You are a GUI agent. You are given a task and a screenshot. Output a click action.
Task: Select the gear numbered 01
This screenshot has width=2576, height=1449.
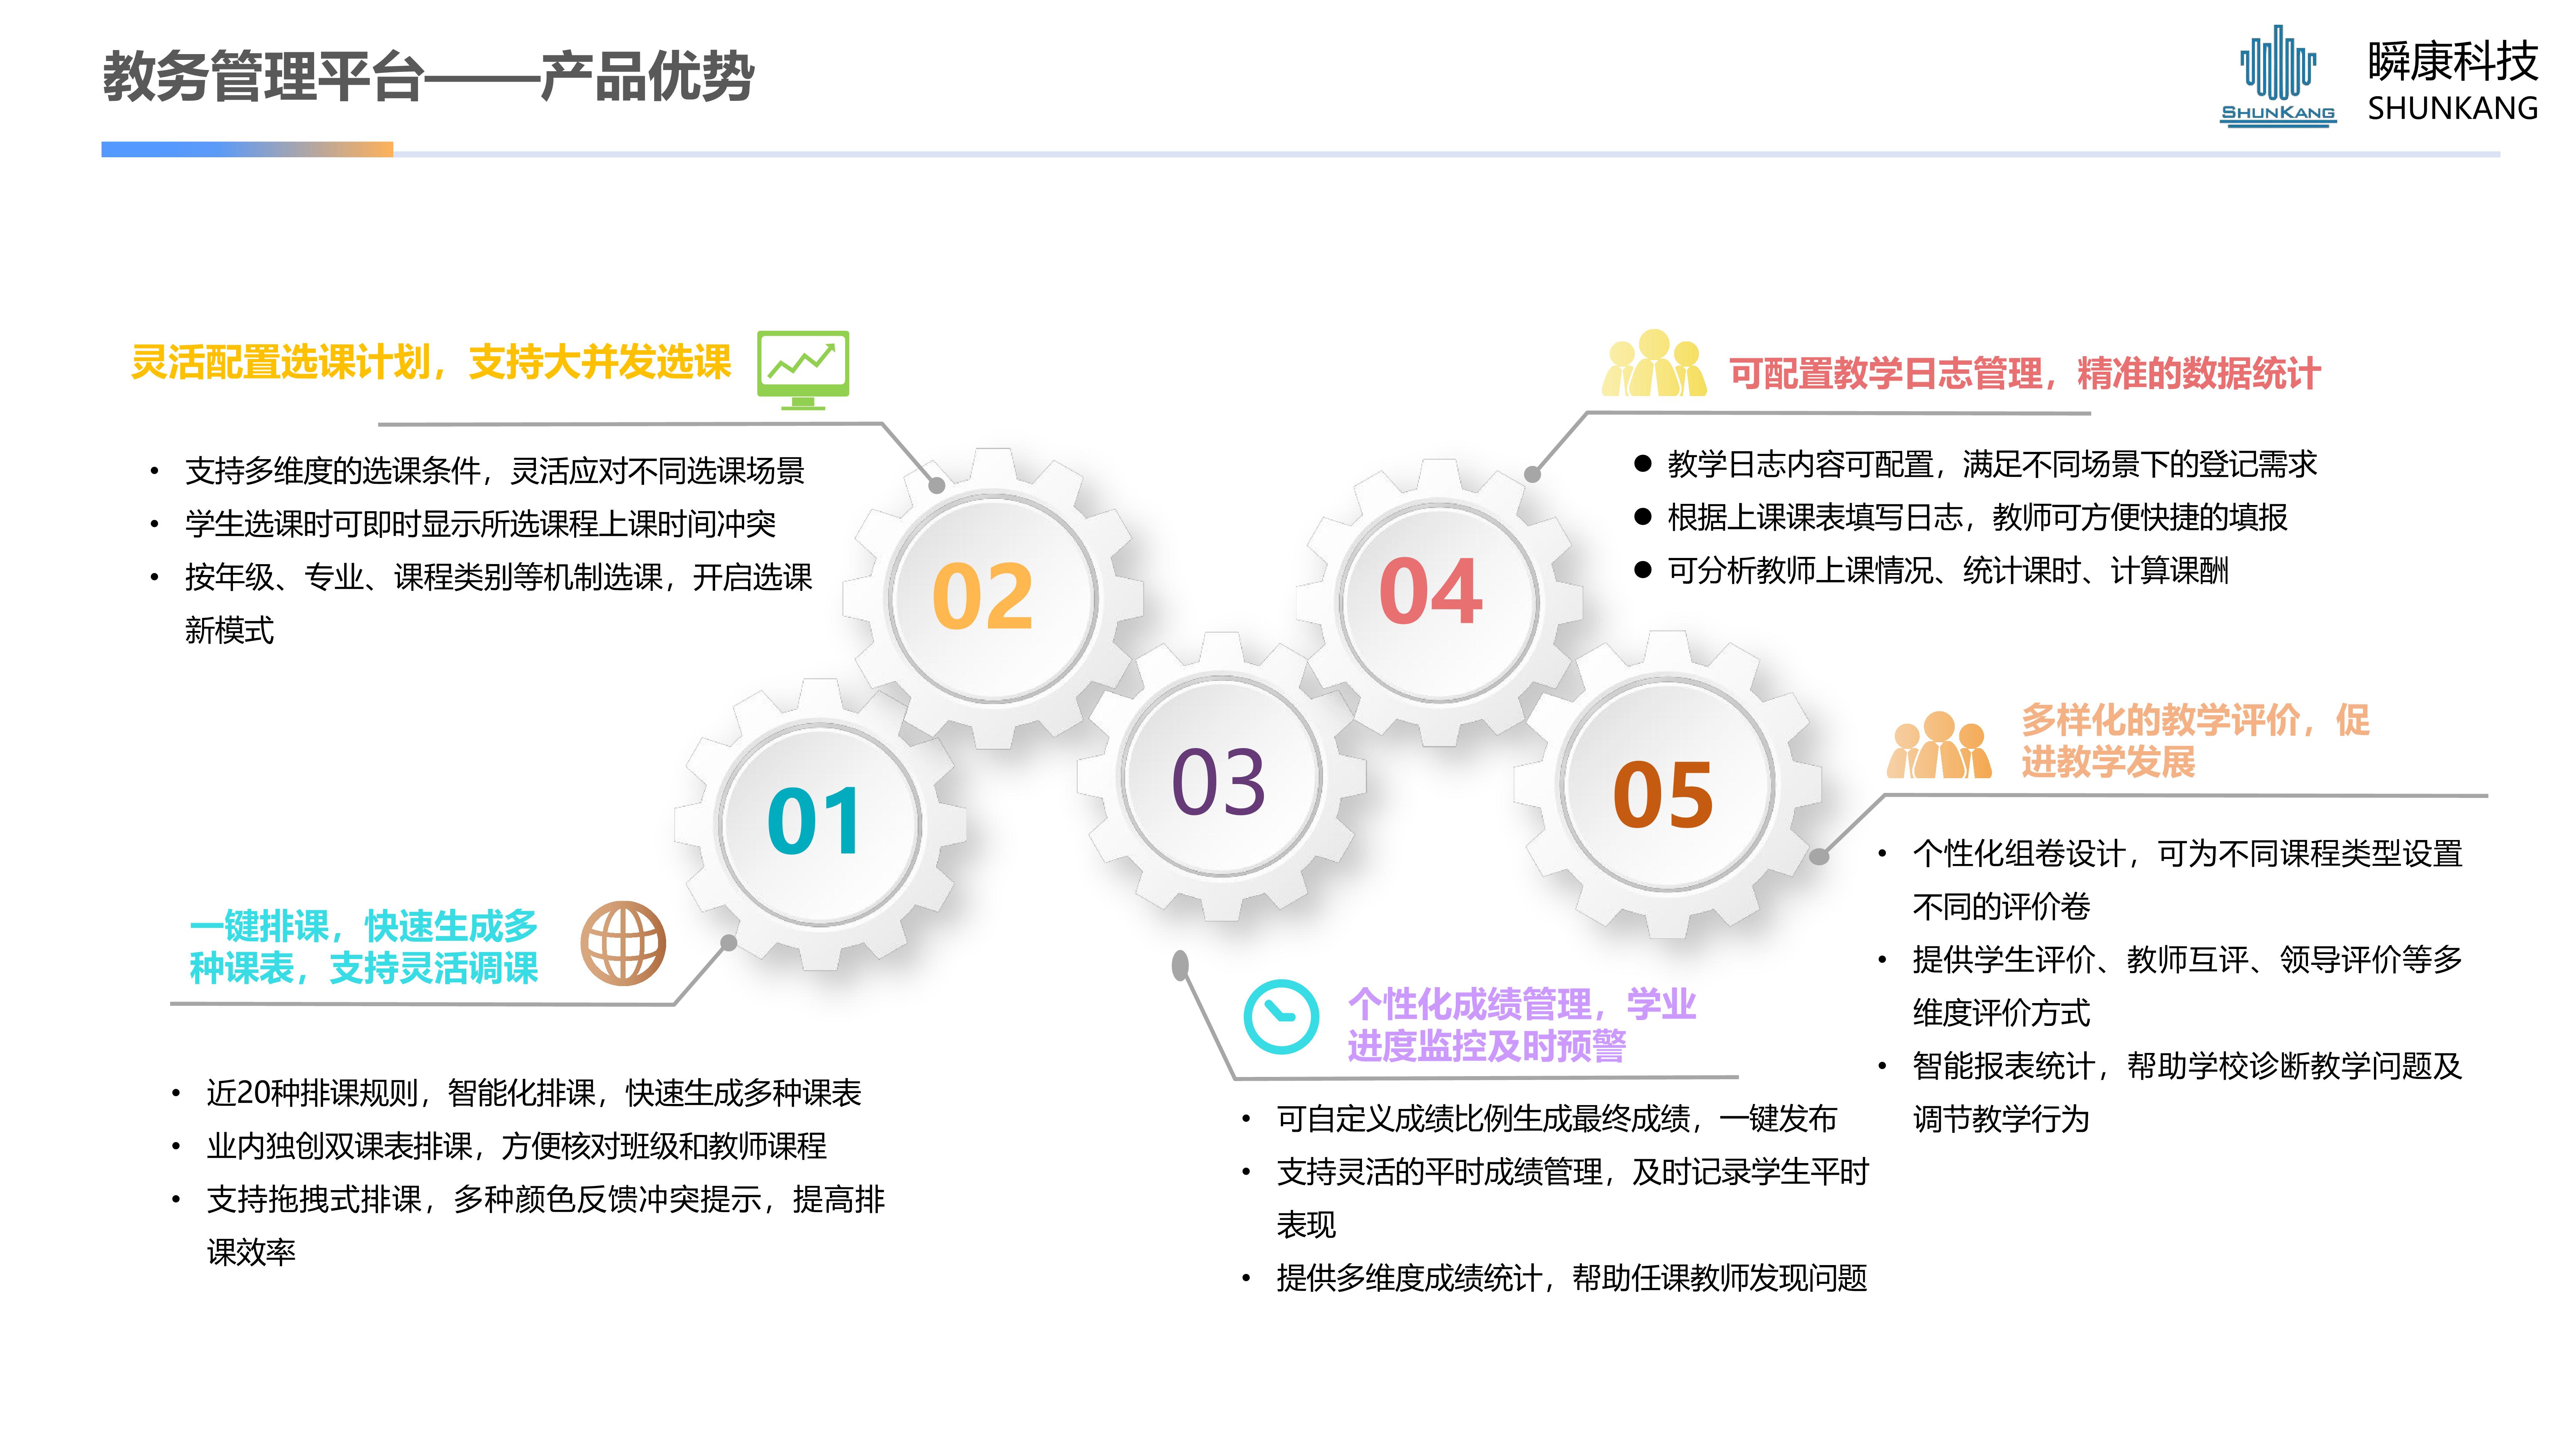click(819, 824)
